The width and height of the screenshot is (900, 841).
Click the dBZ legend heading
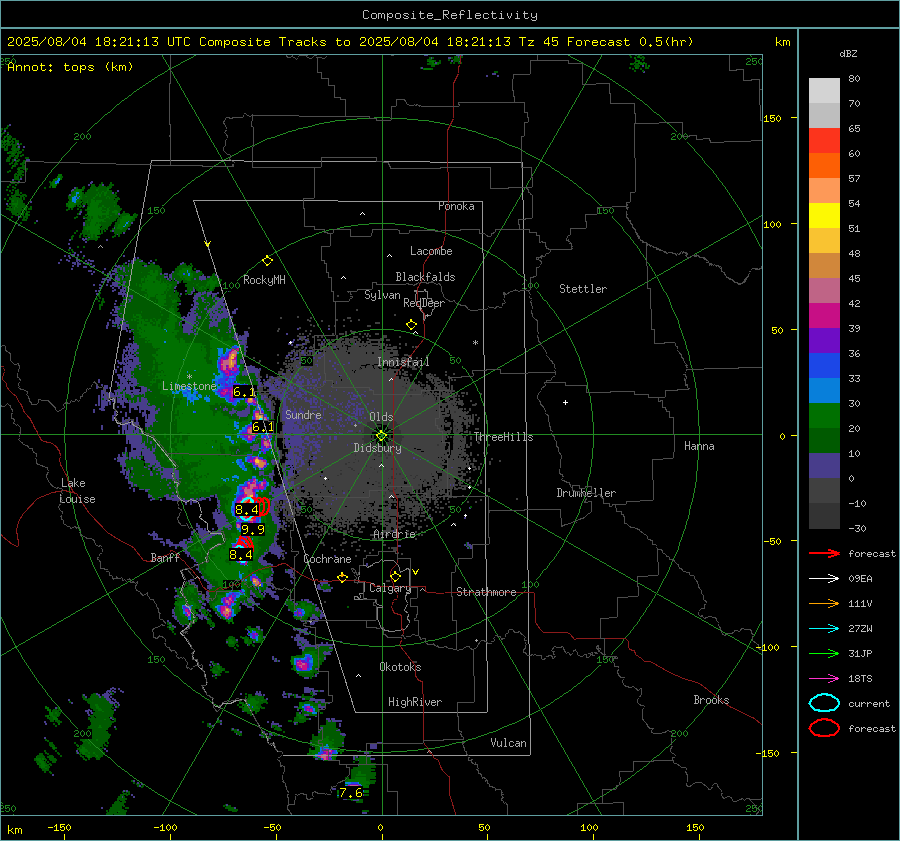pyautogui.click(x=848, y=53)
